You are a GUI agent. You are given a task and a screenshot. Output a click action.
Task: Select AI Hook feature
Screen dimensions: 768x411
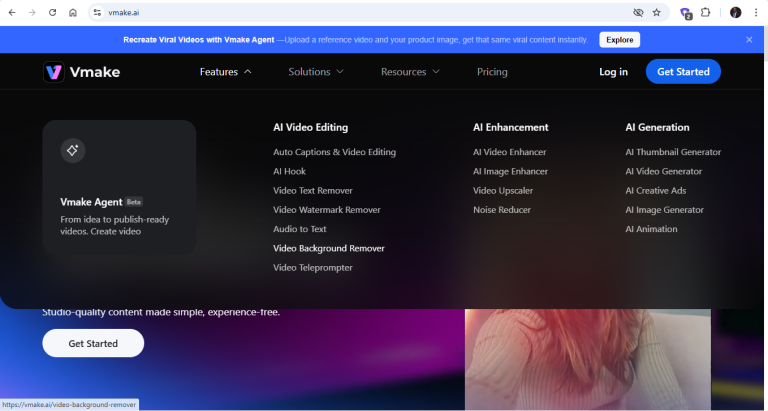[x=289, y=171]
